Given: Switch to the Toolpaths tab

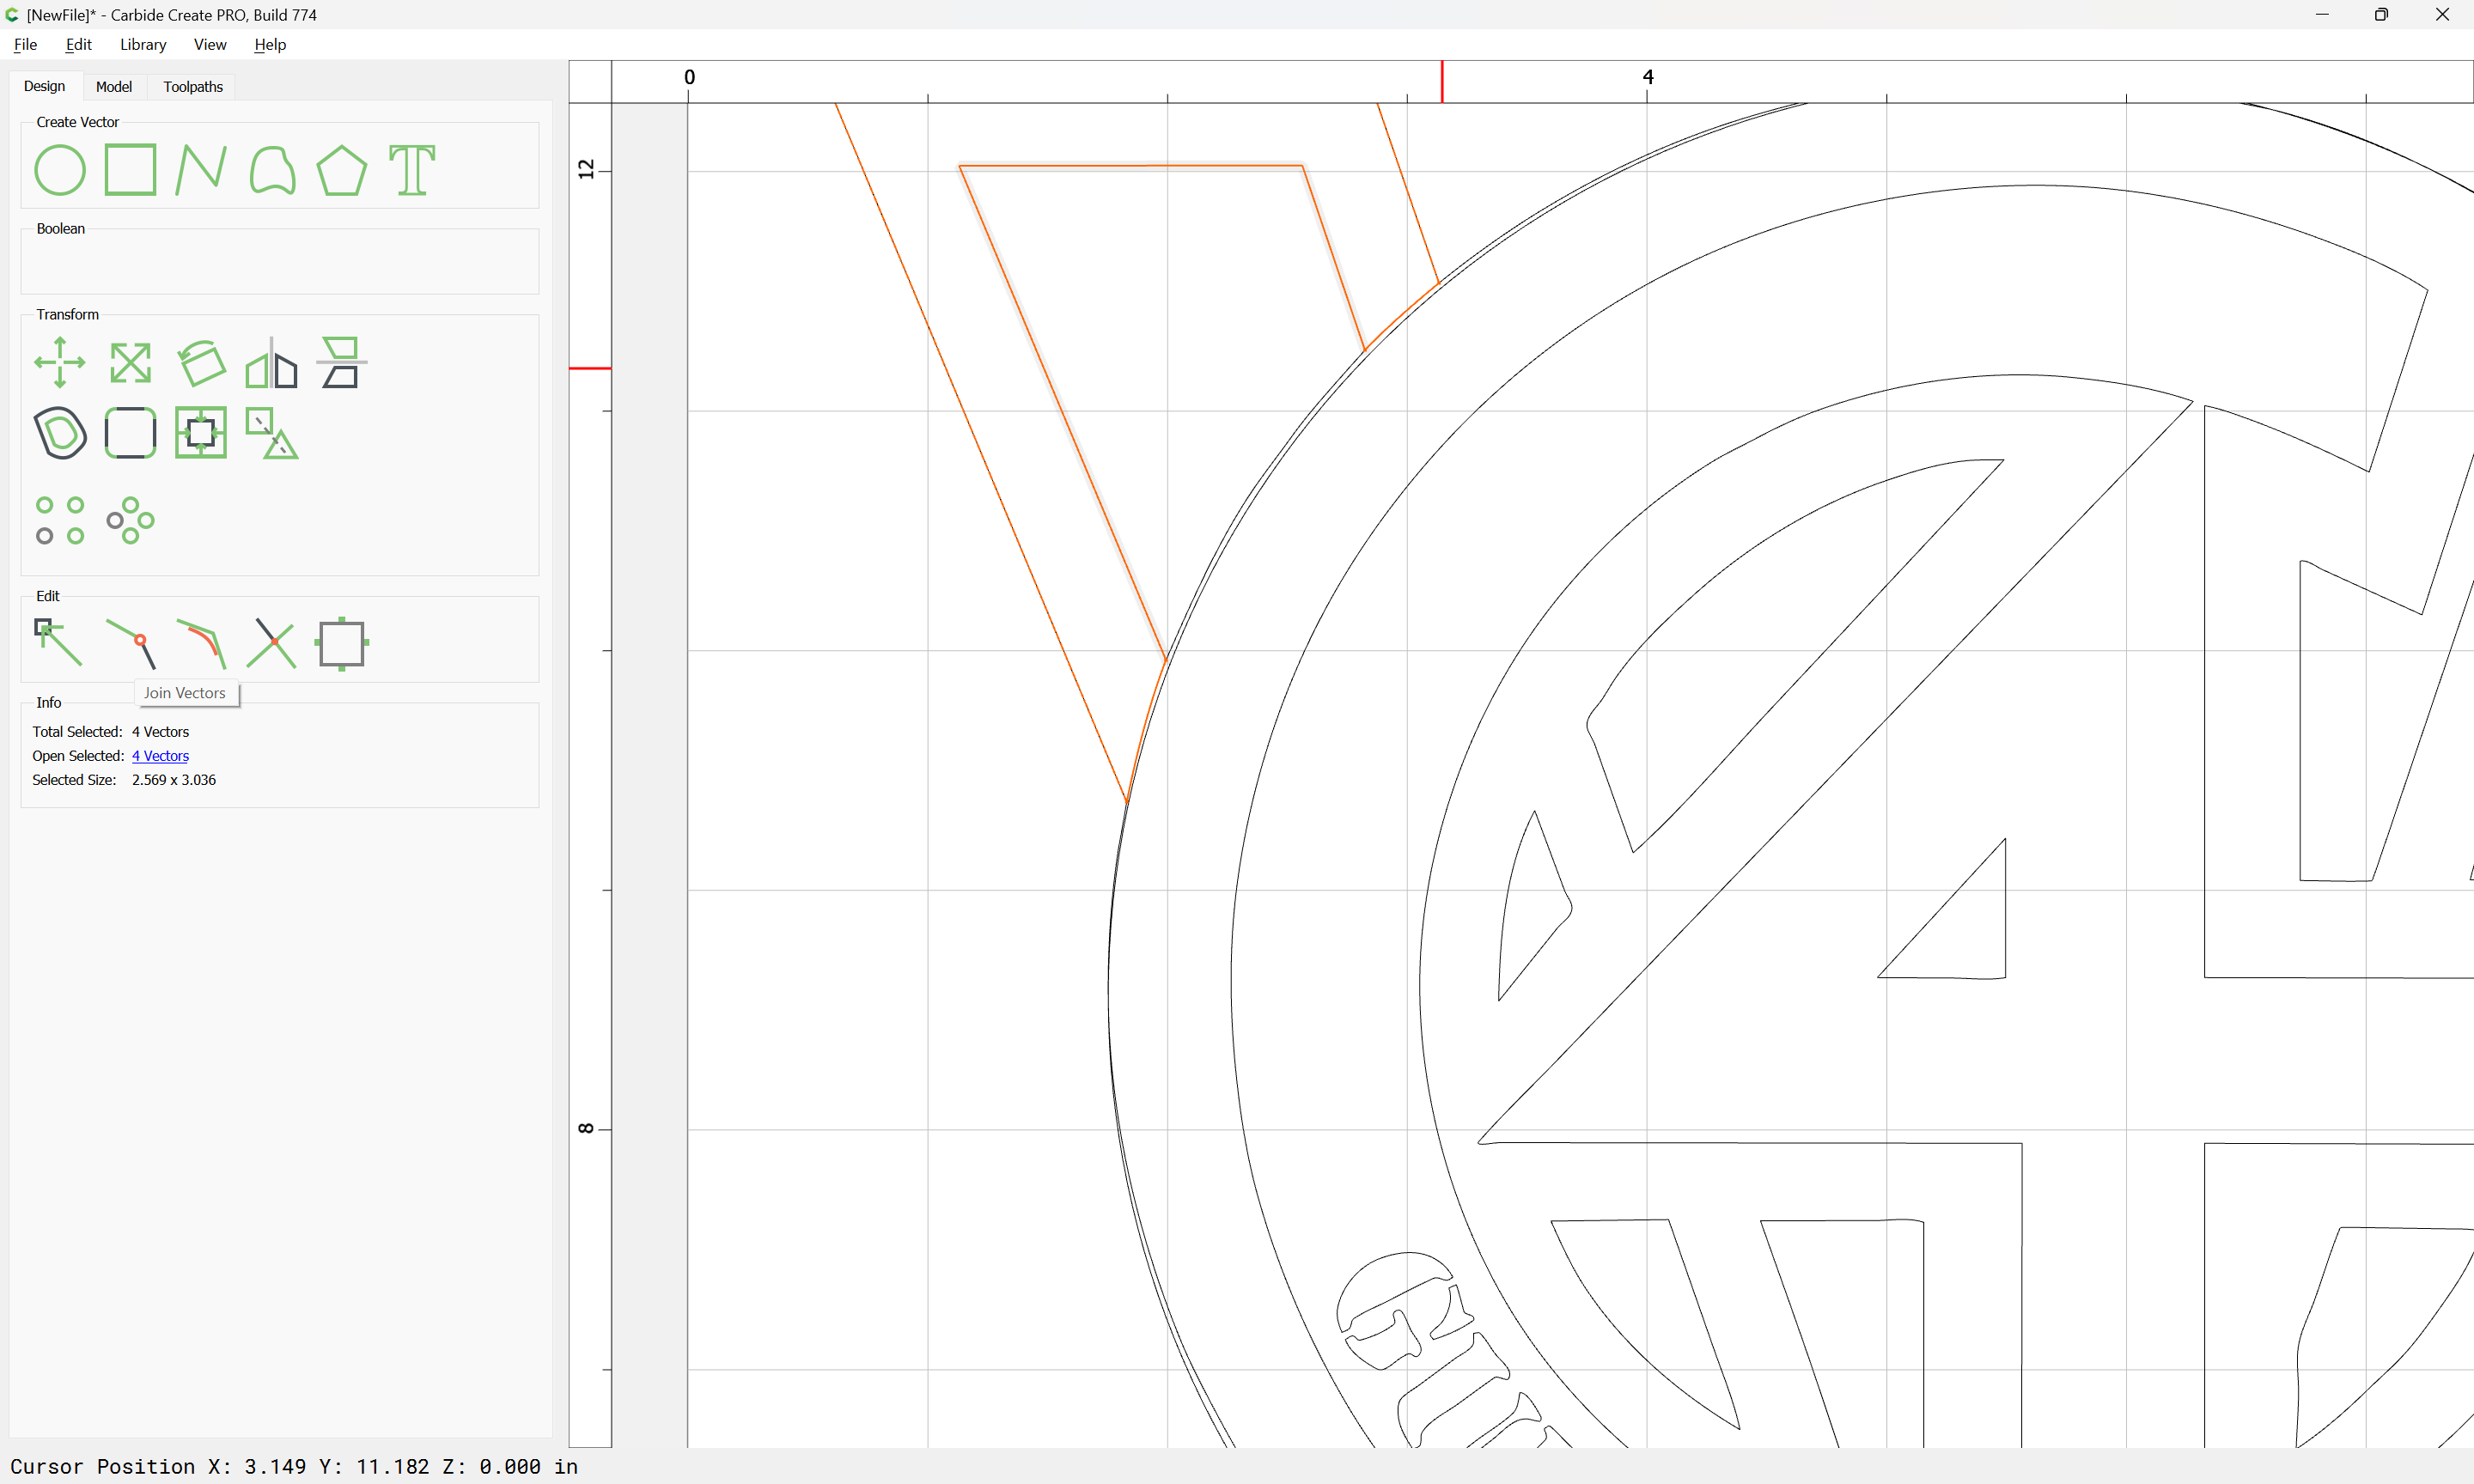Looking at the screenshot, I should pos(193,87).
